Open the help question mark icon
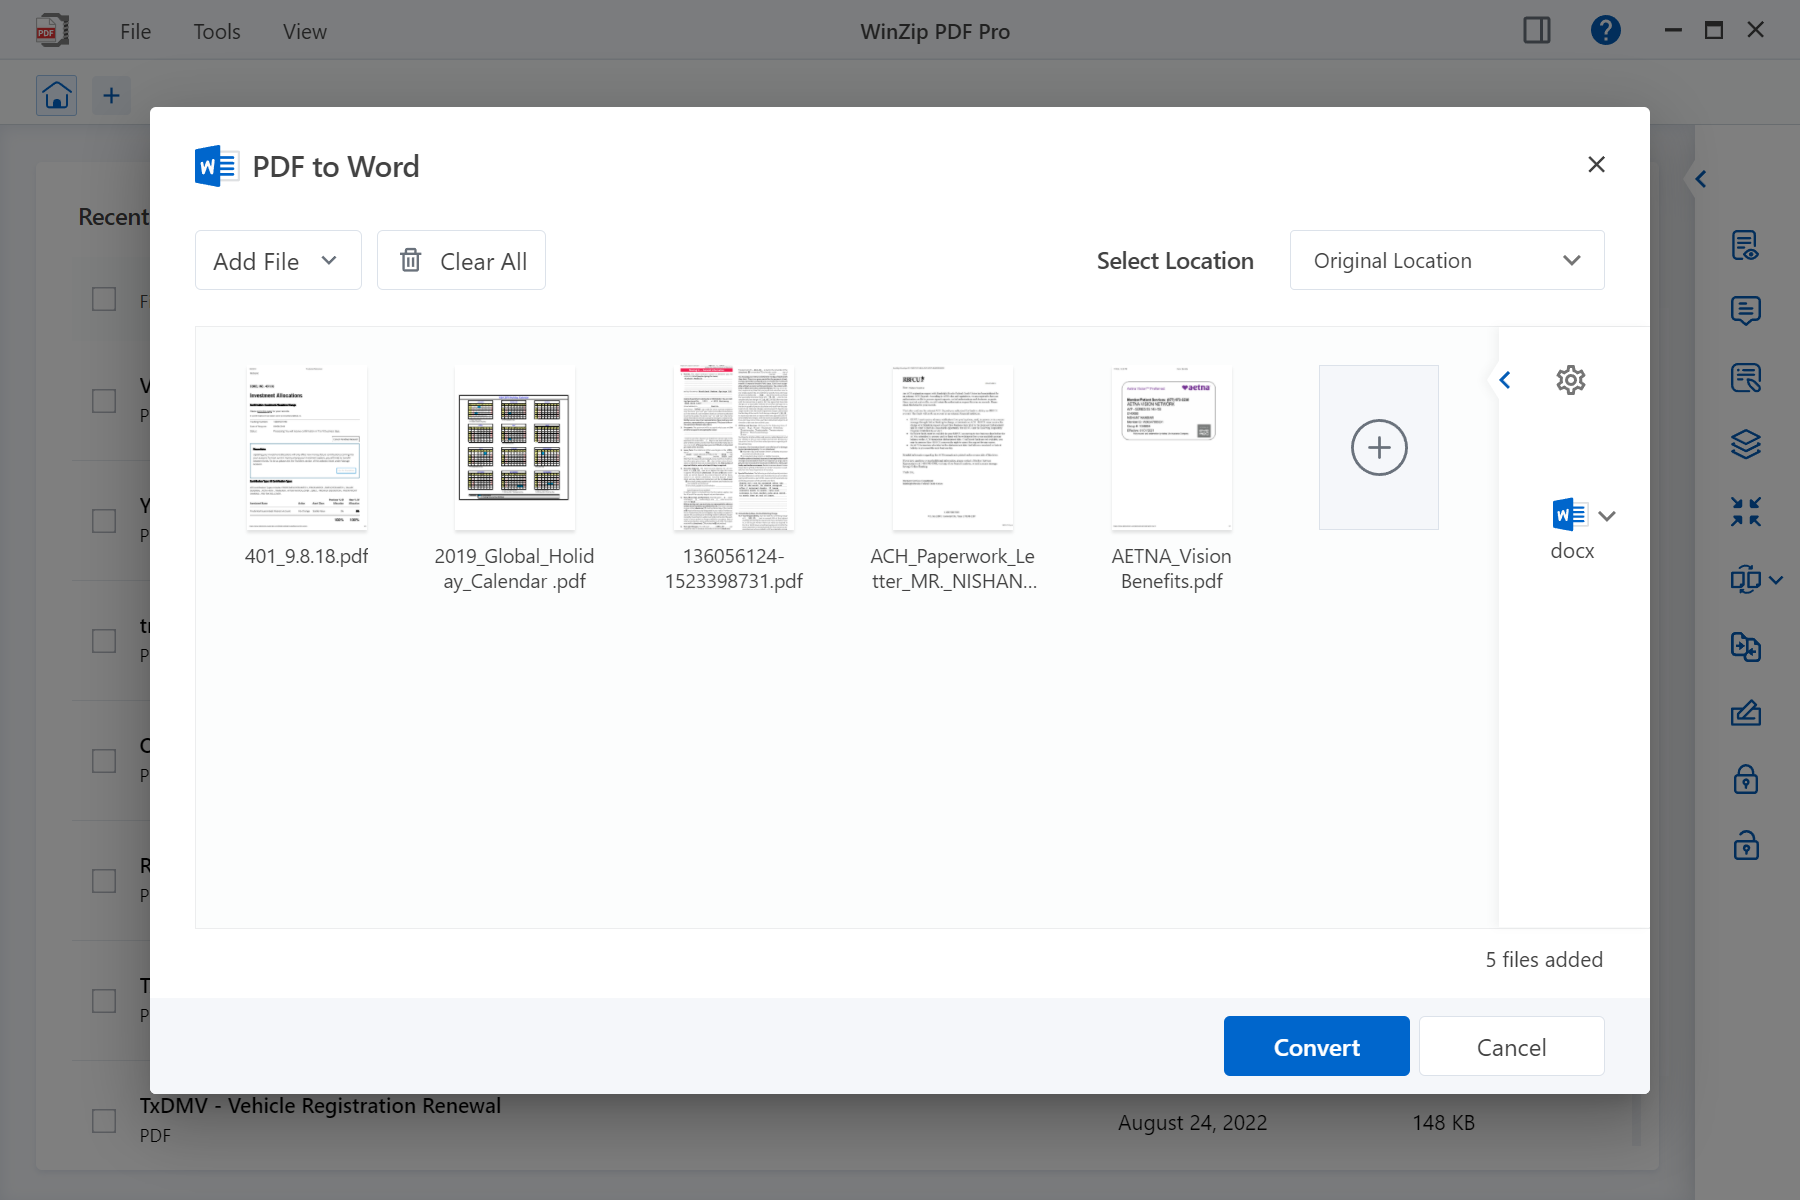The image size is (1800, 1200). (x=1606, y=31)
